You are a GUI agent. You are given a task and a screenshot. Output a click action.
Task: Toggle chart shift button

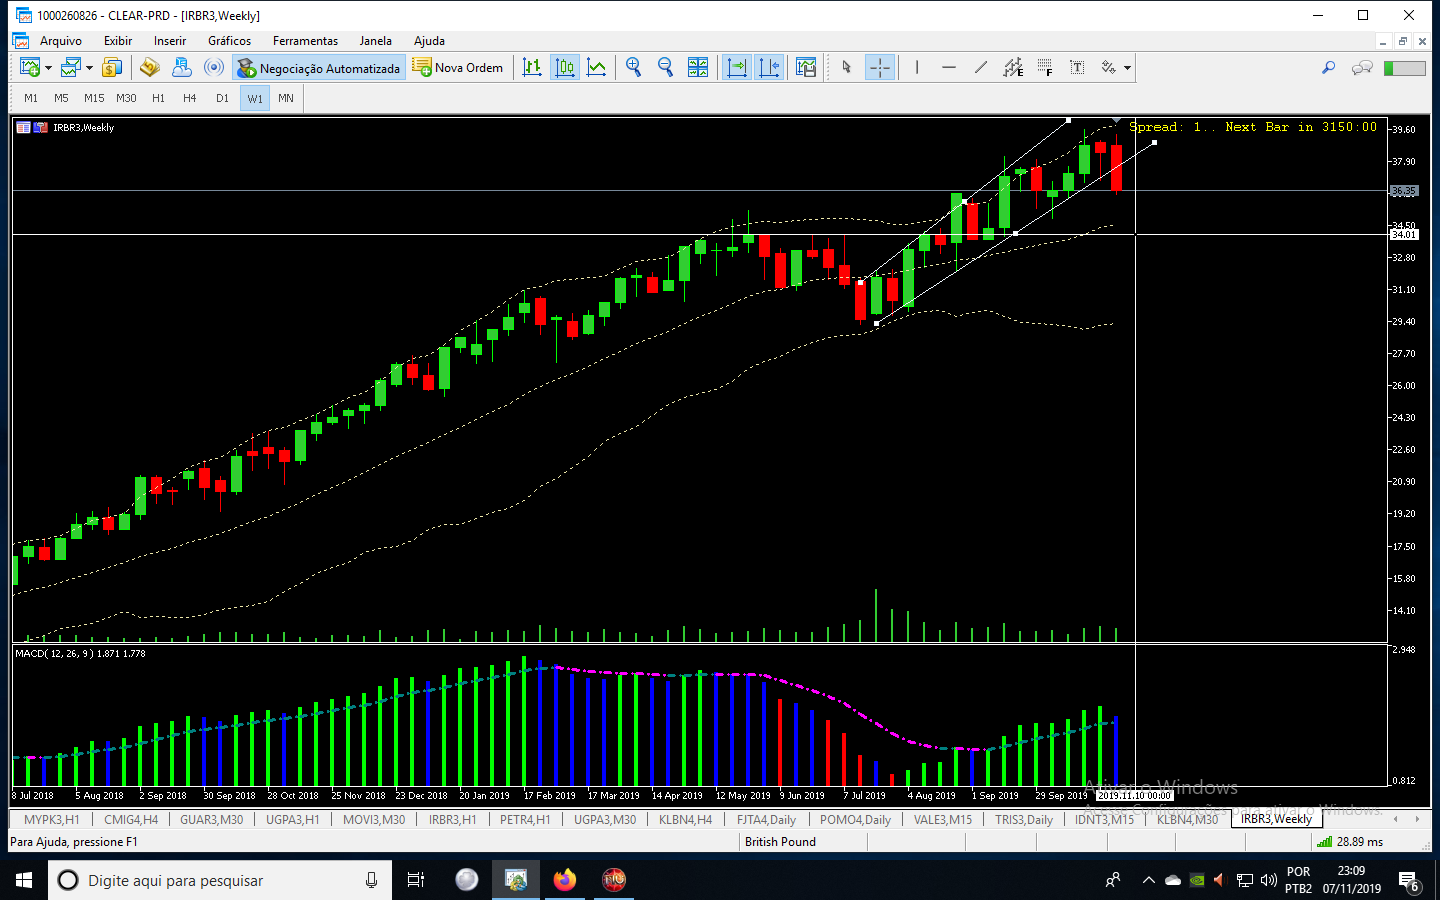pyautogui.click(x=769, y=68)
